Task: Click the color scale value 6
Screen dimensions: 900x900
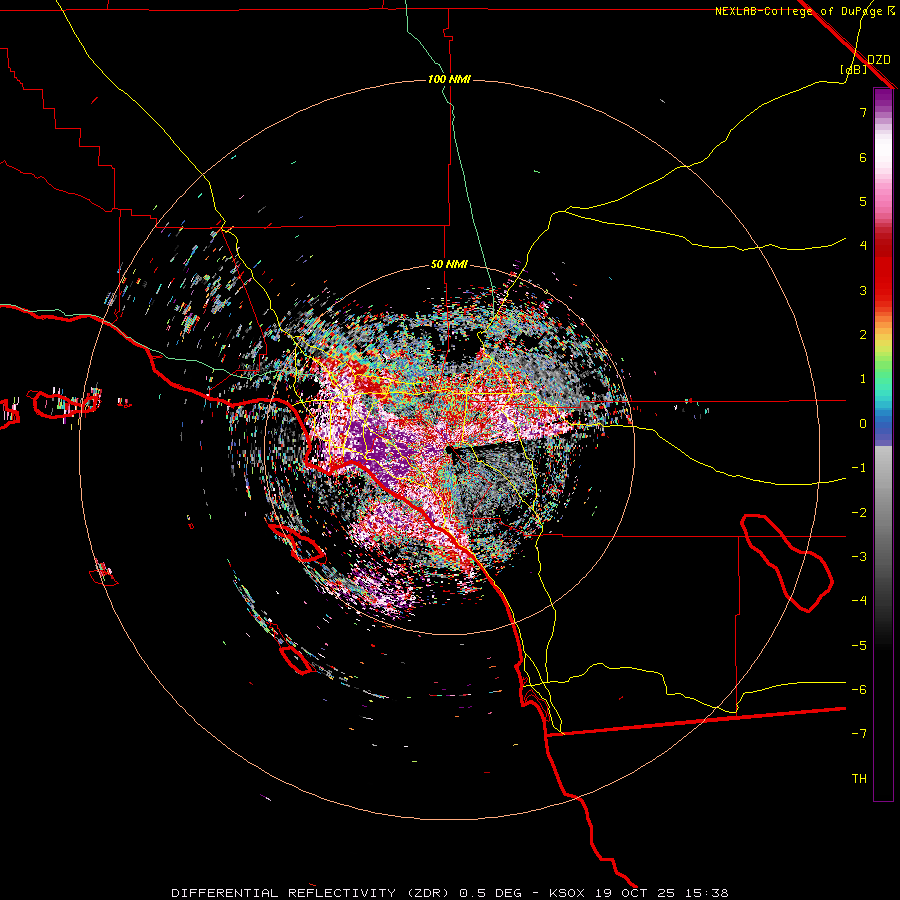Action: coord(863,157)
